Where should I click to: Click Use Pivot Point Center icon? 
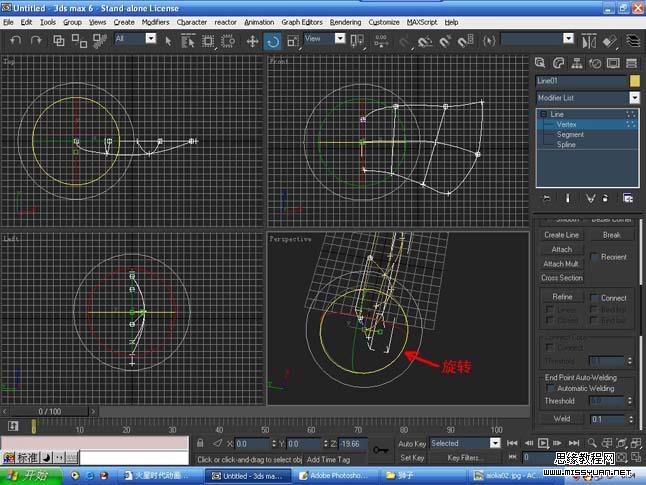[357, 41]
